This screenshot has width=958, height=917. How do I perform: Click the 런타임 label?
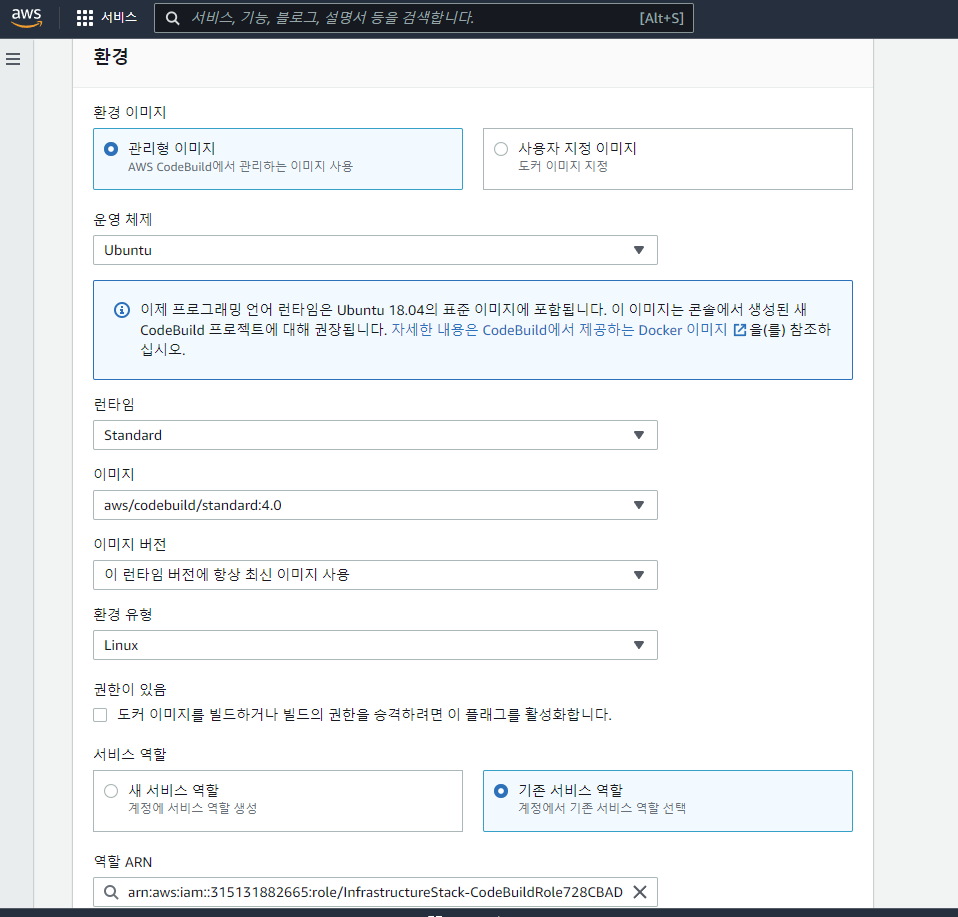coord(114,404)
